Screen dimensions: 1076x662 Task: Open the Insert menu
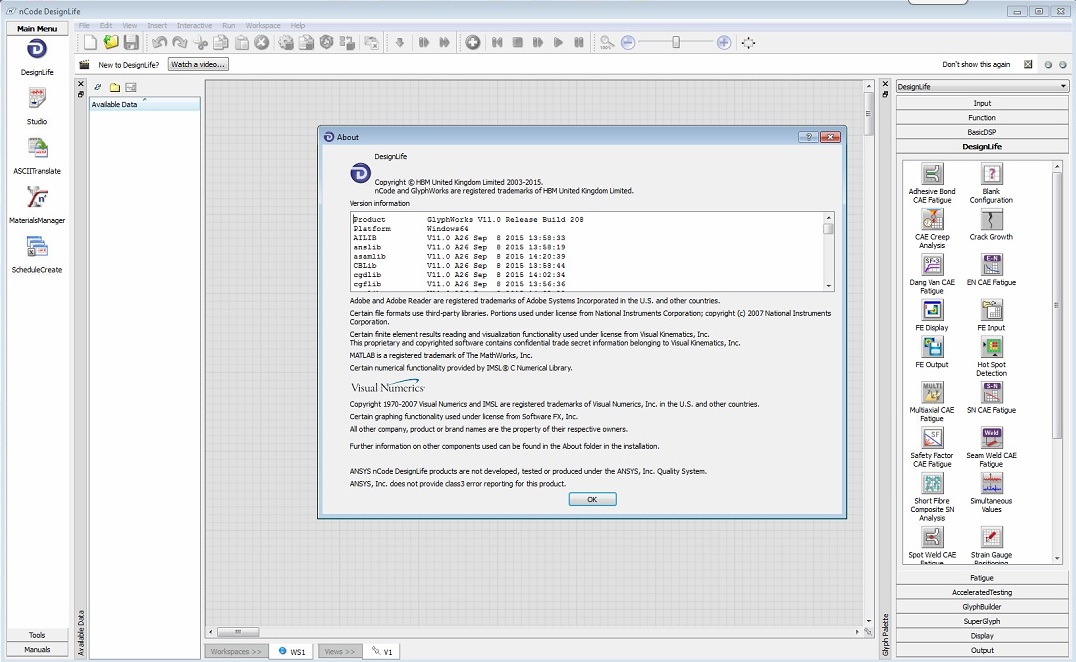(157, 25)
